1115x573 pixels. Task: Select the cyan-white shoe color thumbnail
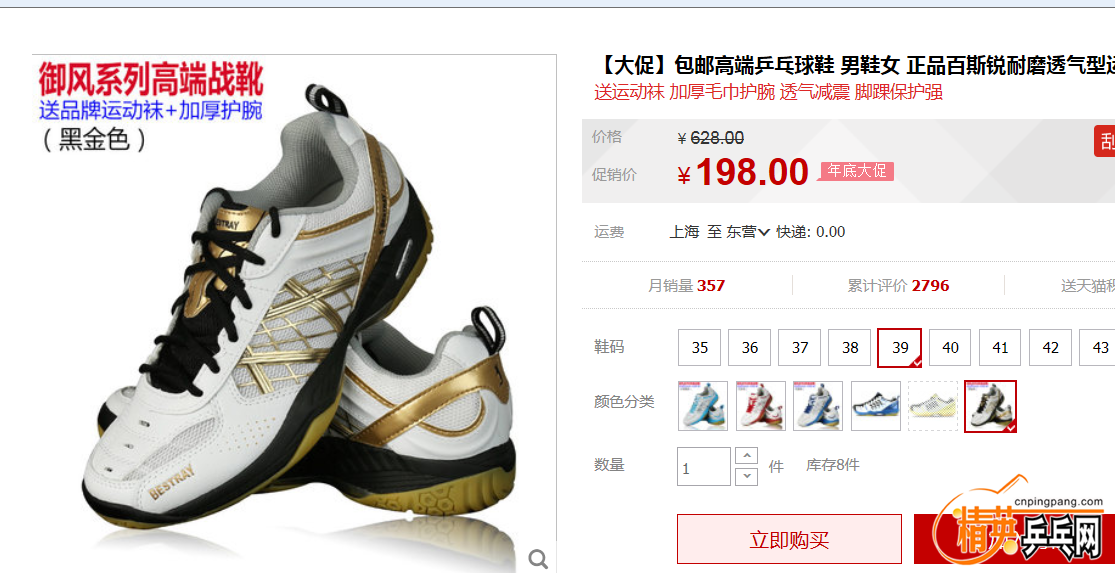[703, 406]
